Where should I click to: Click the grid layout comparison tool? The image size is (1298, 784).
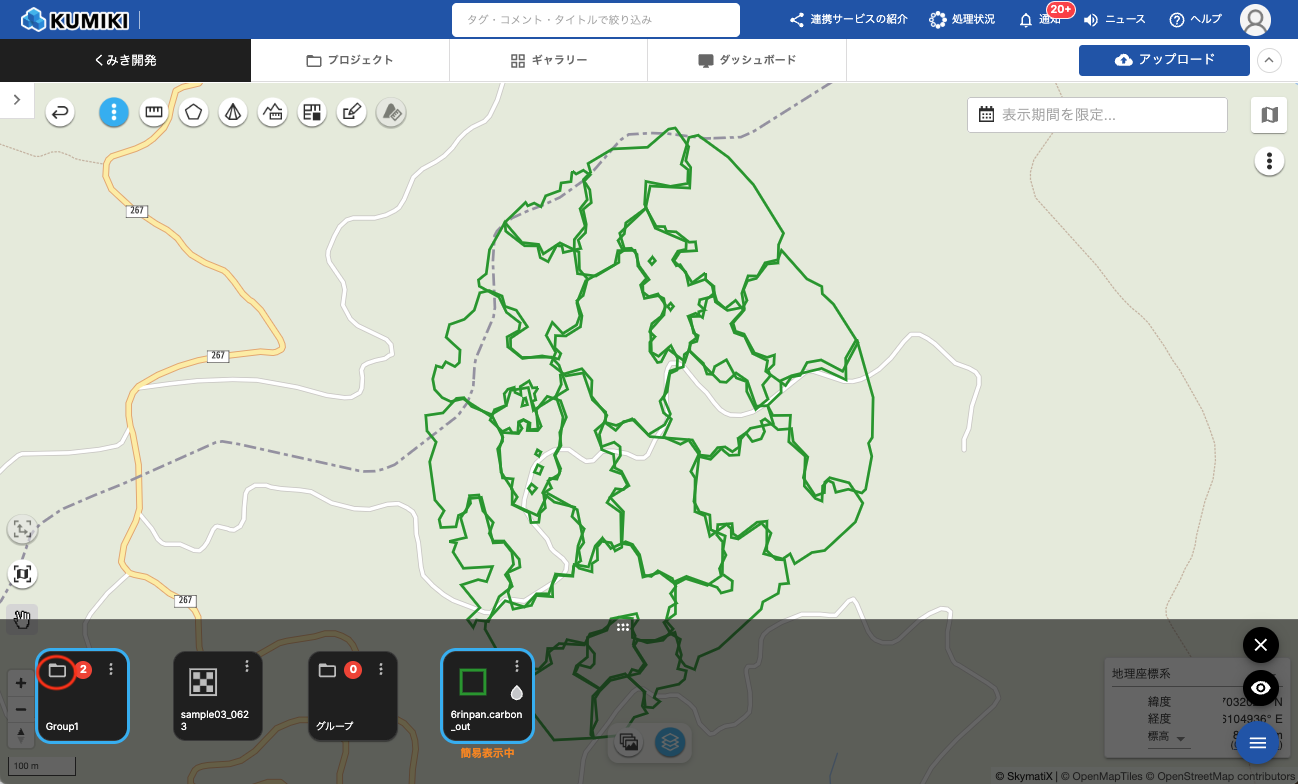[x=311, y=112]
